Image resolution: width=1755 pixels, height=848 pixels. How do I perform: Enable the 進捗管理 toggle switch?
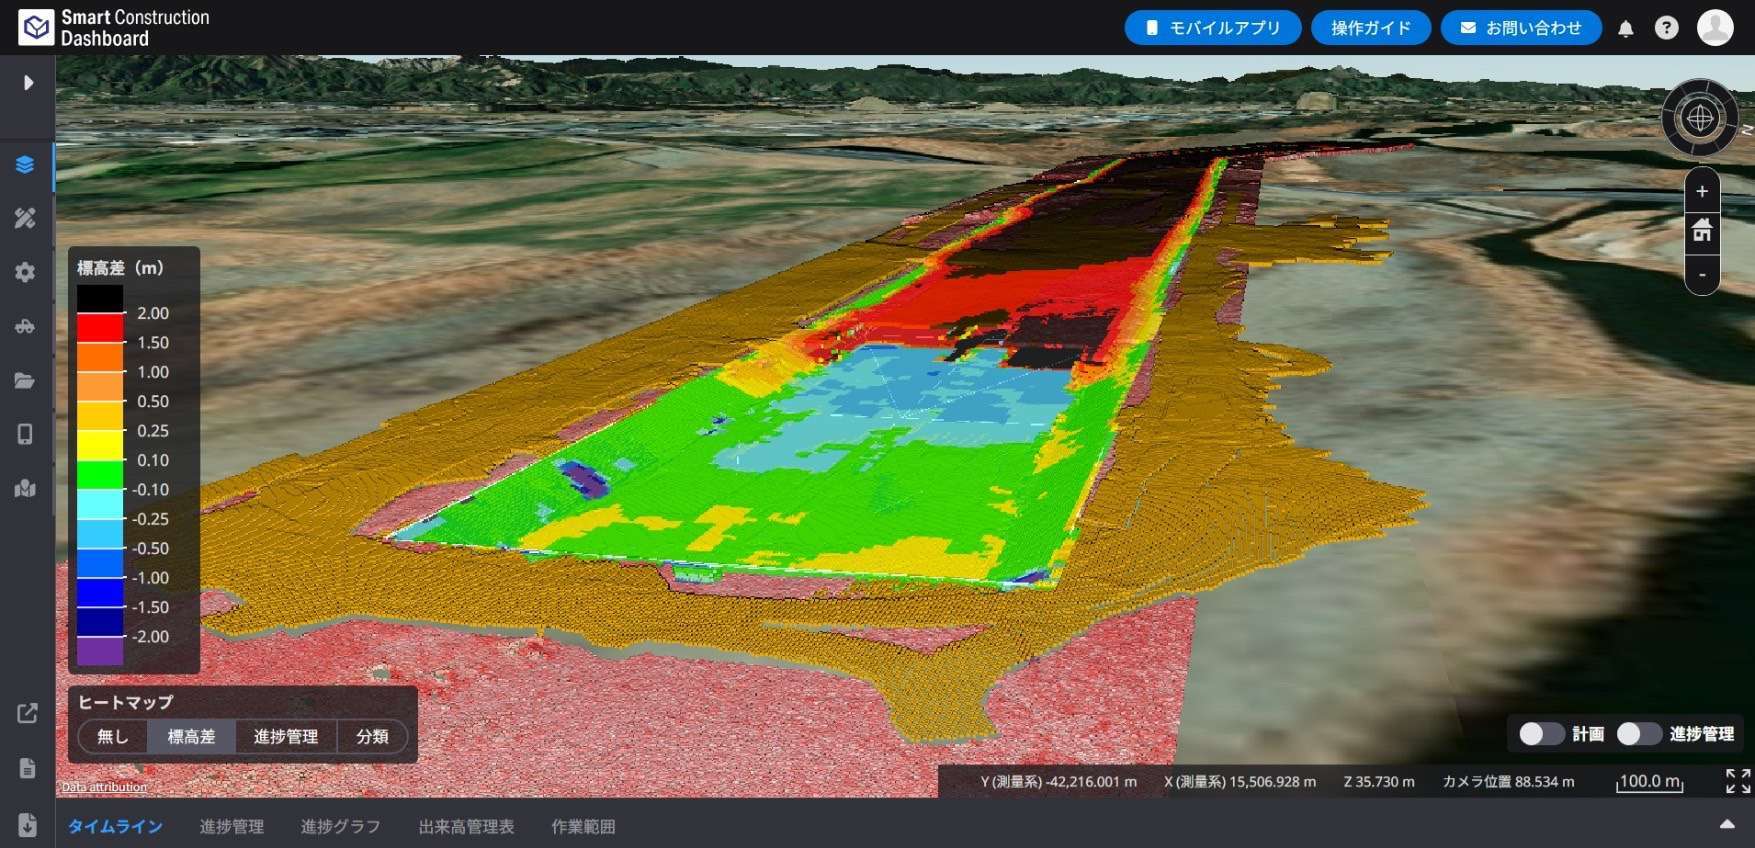click(x=1638, y=734)
